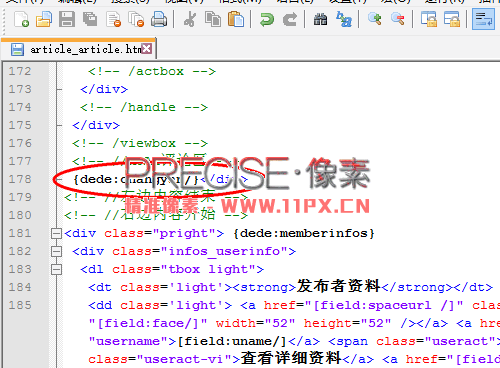Save the current file with floppy icon
Viewport: 500px width, 368px height.
pos(67,19)
